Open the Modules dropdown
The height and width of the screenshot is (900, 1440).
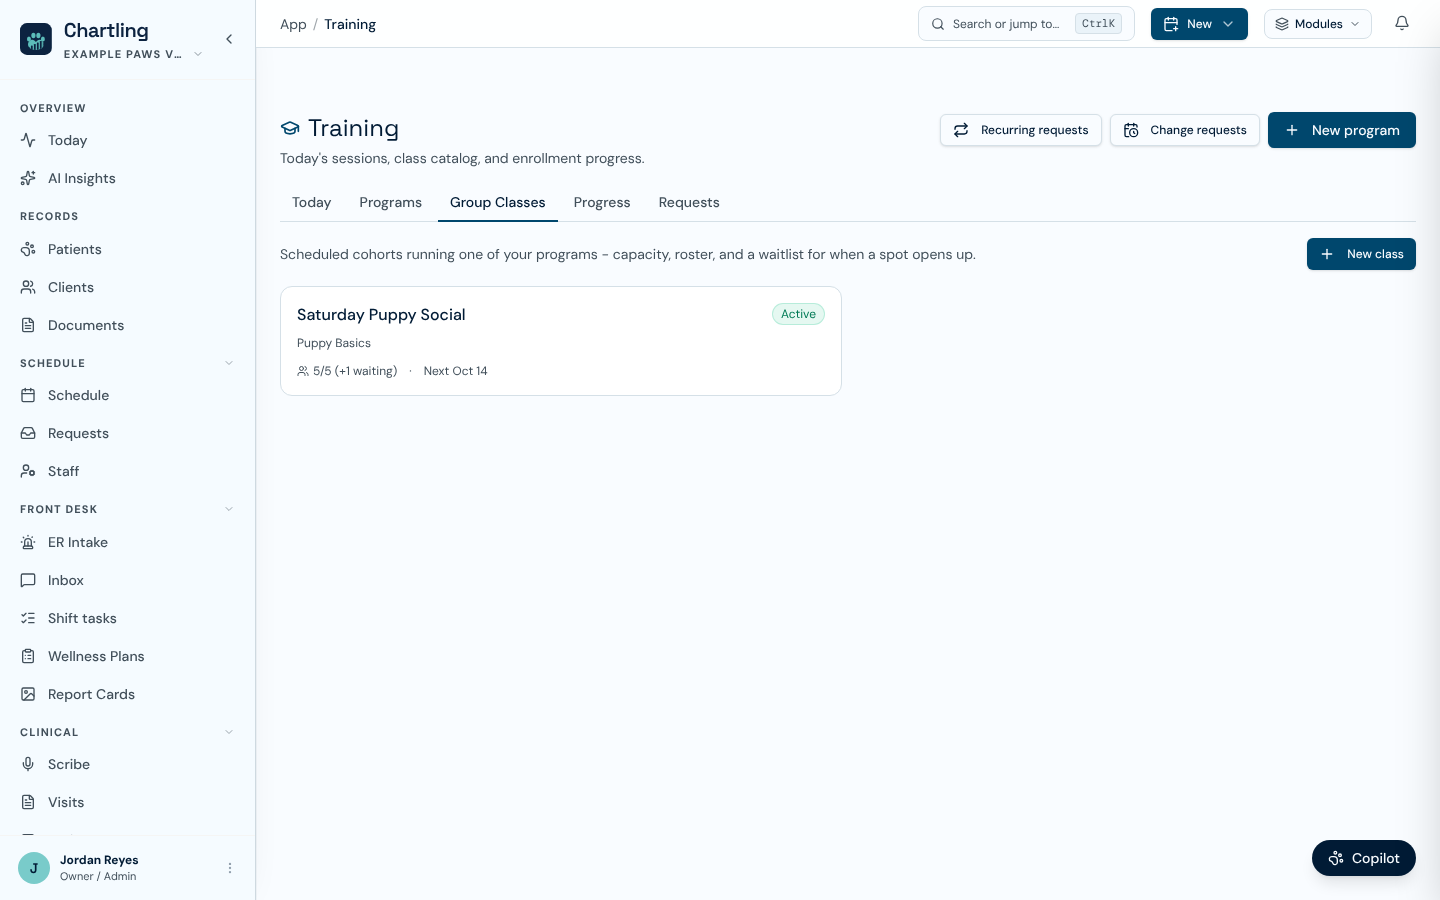click(1318, 24)
